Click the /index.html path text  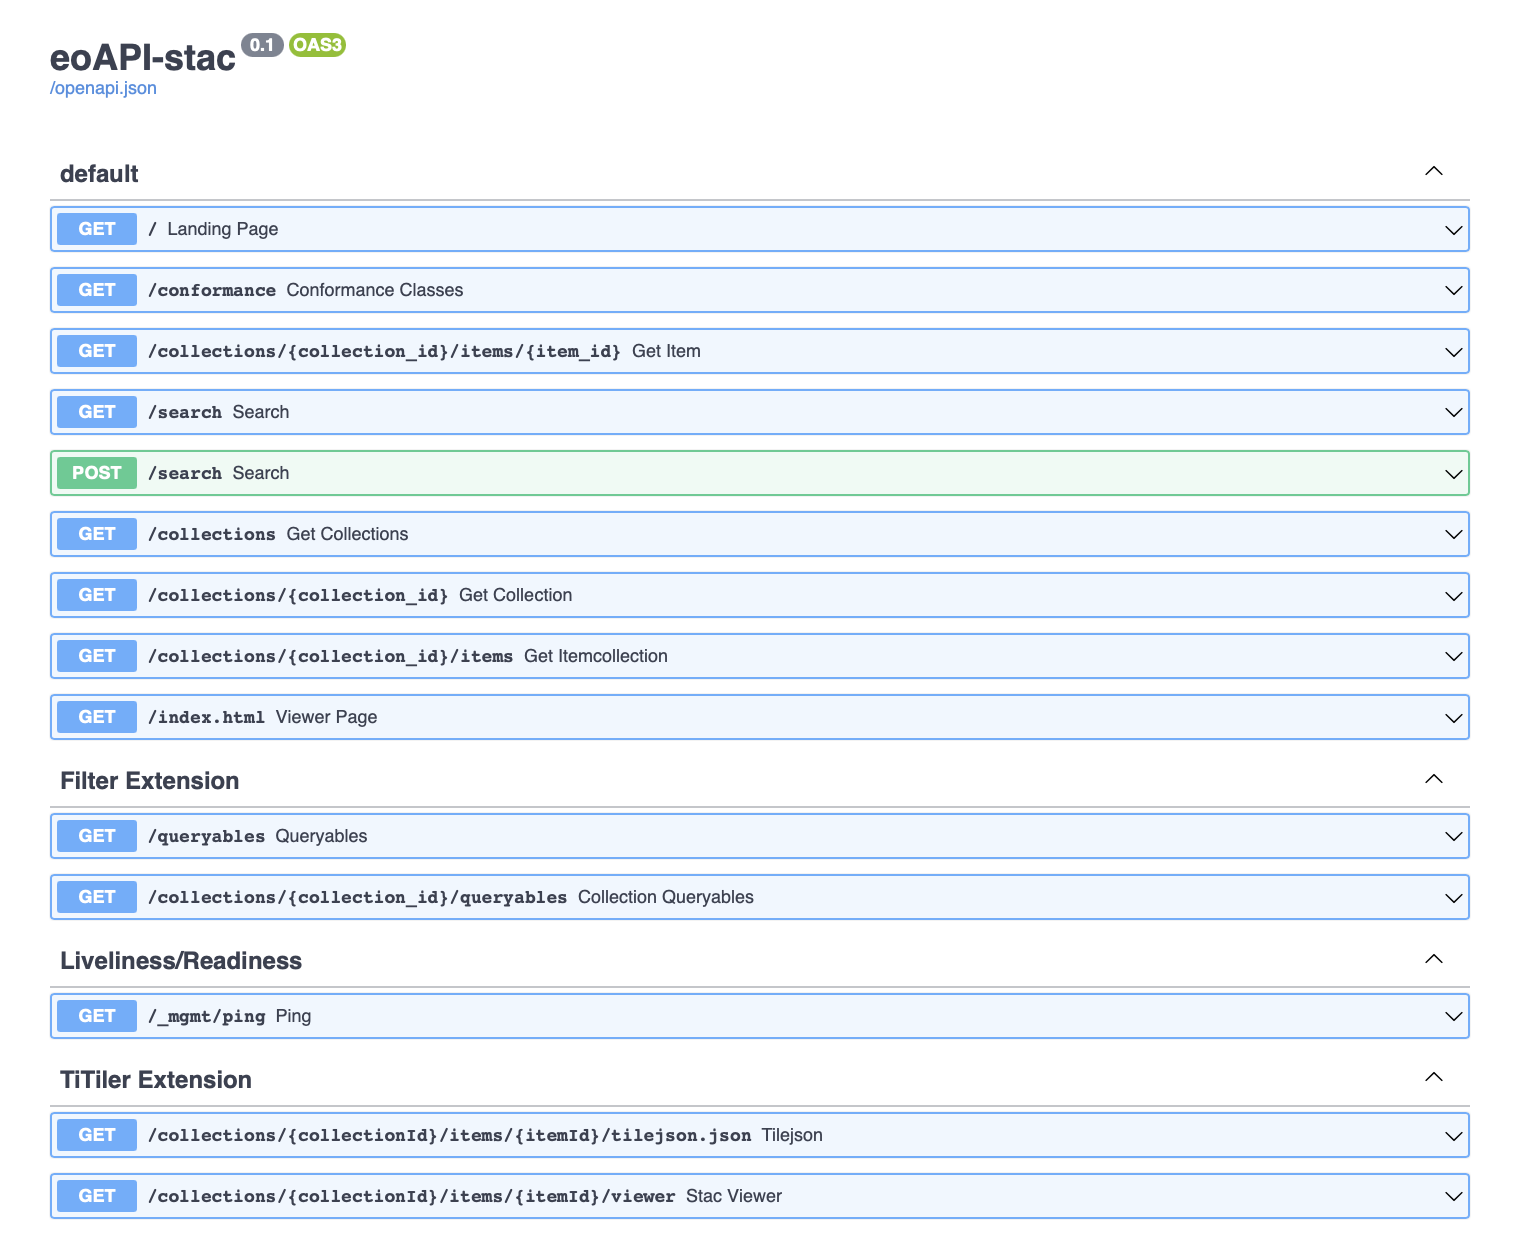click(207, 717)
